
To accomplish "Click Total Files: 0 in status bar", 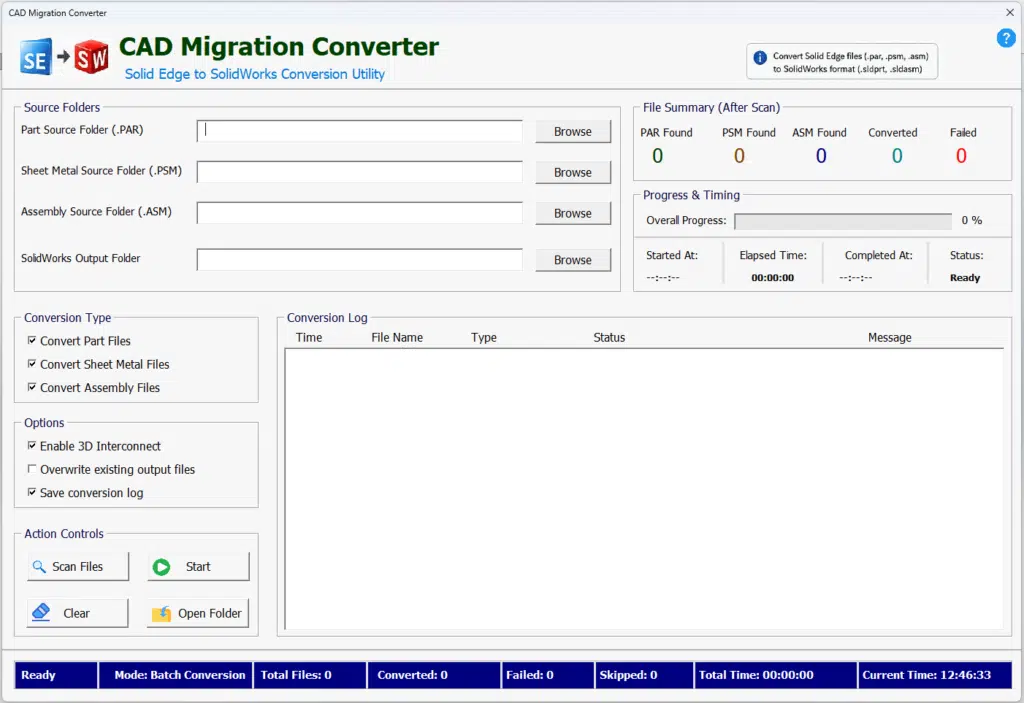I will (x=309, y=675).
